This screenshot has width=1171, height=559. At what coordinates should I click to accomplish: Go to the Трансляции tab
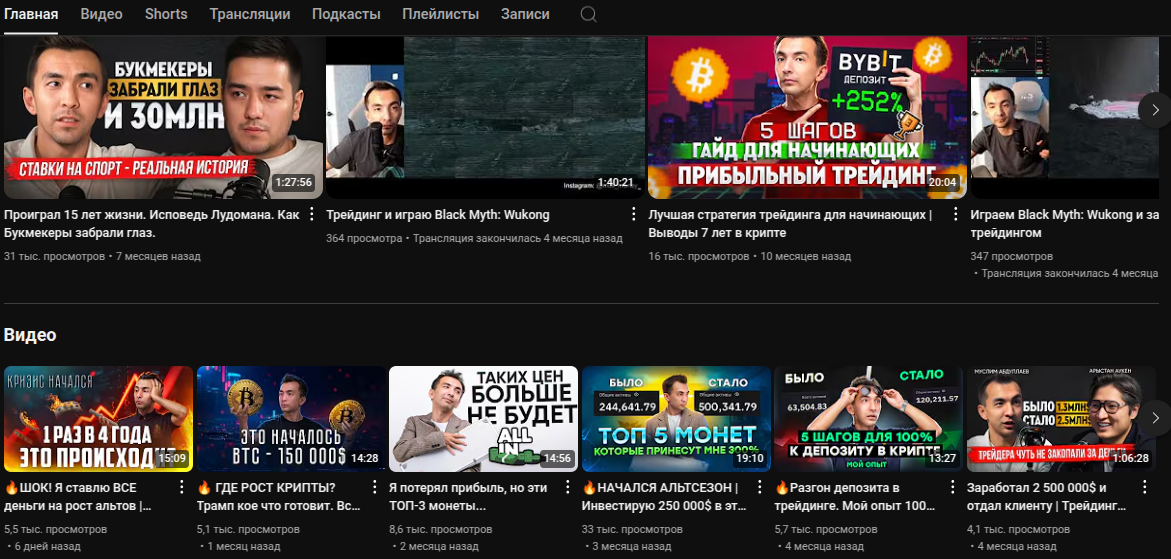(250, 14)
